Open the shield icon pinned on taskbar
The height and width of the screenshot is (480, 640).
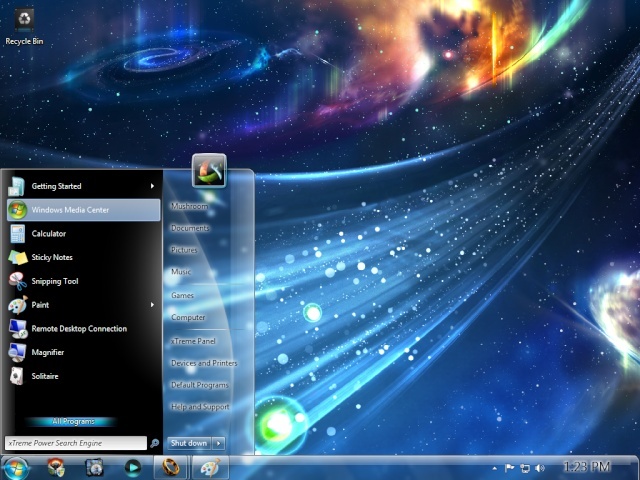pos(56,468)
